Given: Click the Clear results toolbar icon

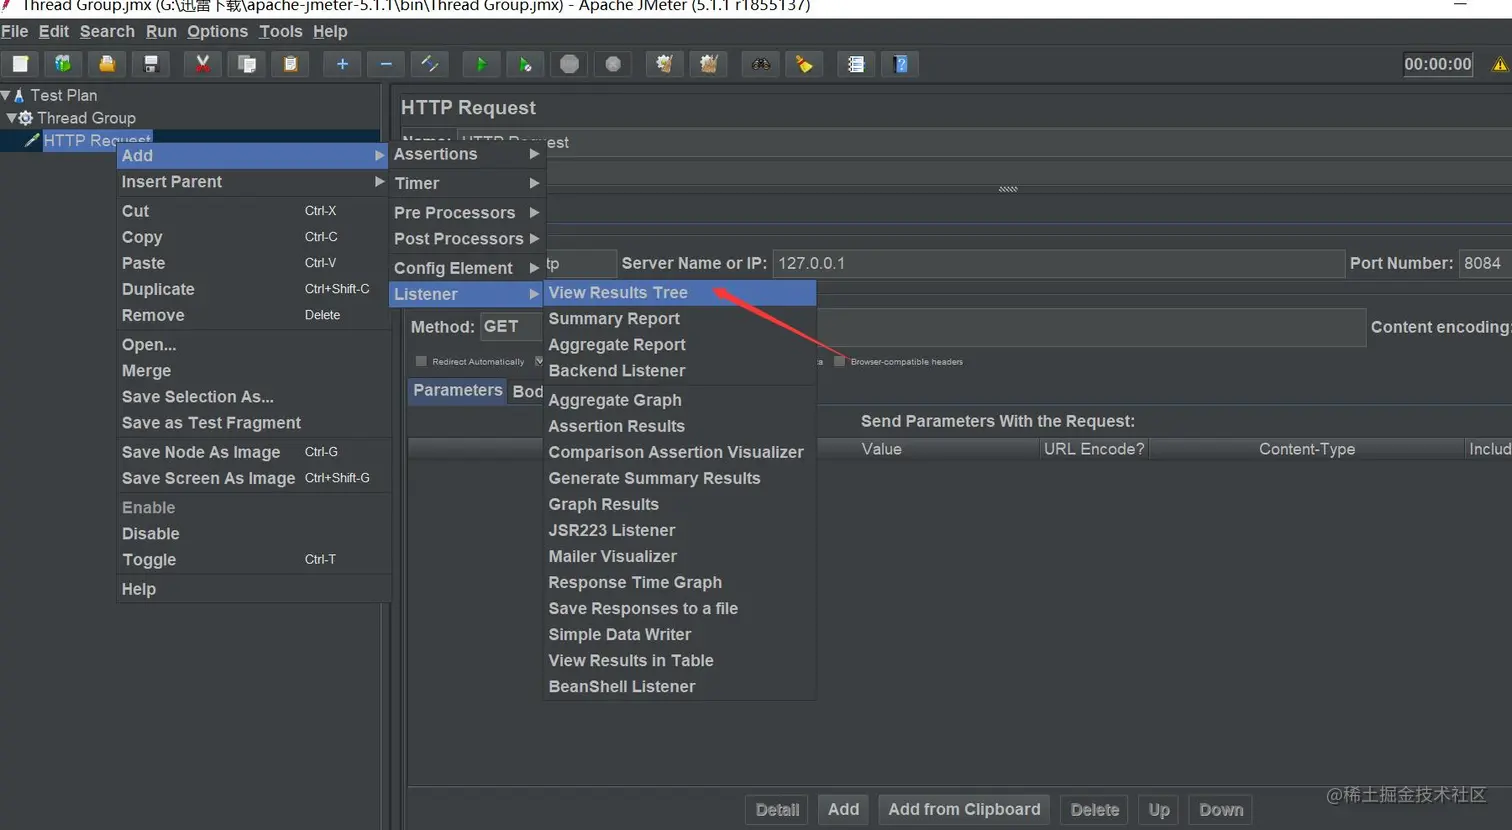Looking at the screenshot, I should tap(664, 64).
